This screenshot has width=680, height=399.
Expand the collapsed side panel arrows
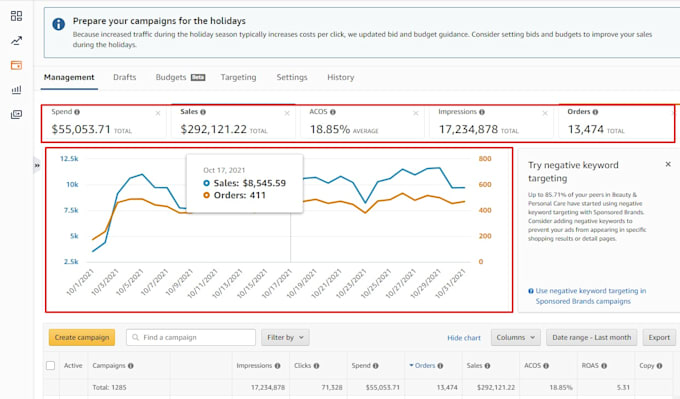point(37,165)
